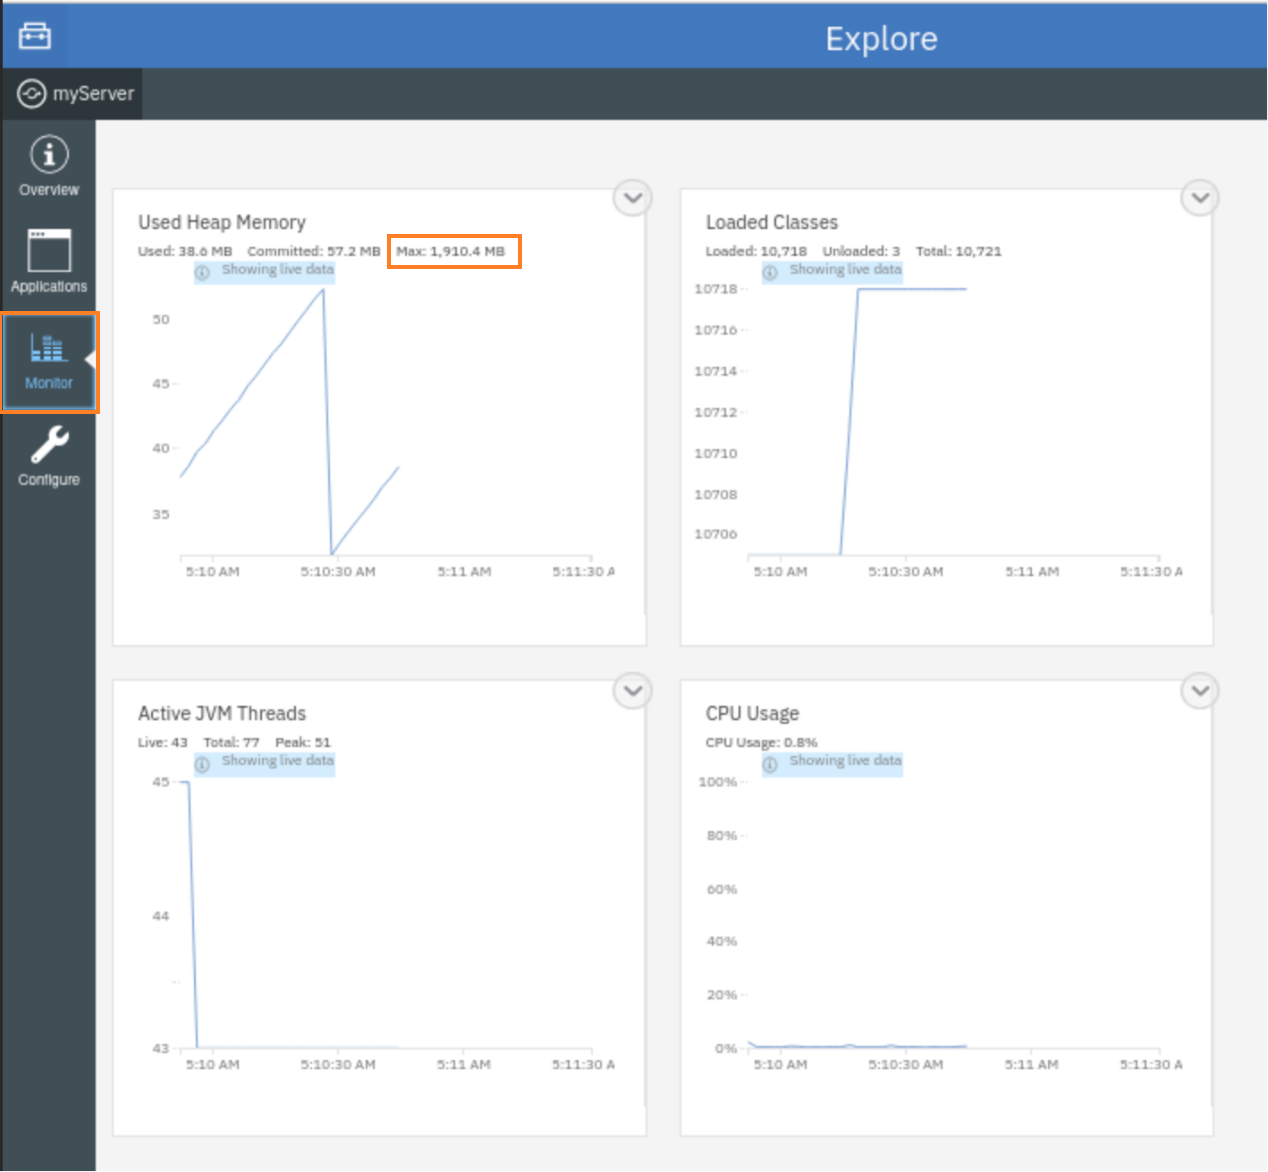The image size is (1268, 1172).
Task: Click info icon in Used Heap Memory chart
Action: pyautogui.click(x=202, y=272)
